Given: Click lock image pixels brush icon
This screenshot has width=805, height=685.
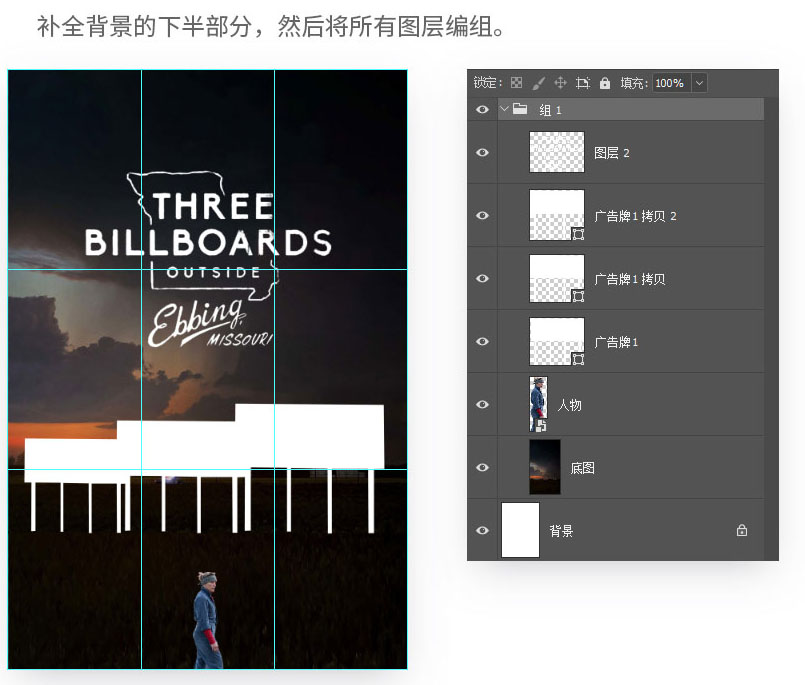Looking at the screenshot, I should [539, 83].
